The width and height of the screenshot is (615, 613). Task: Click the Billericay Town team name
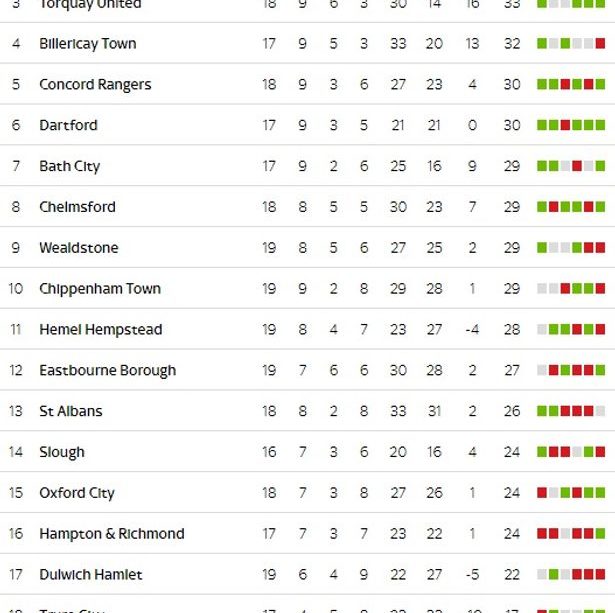[x=87, y=44]
